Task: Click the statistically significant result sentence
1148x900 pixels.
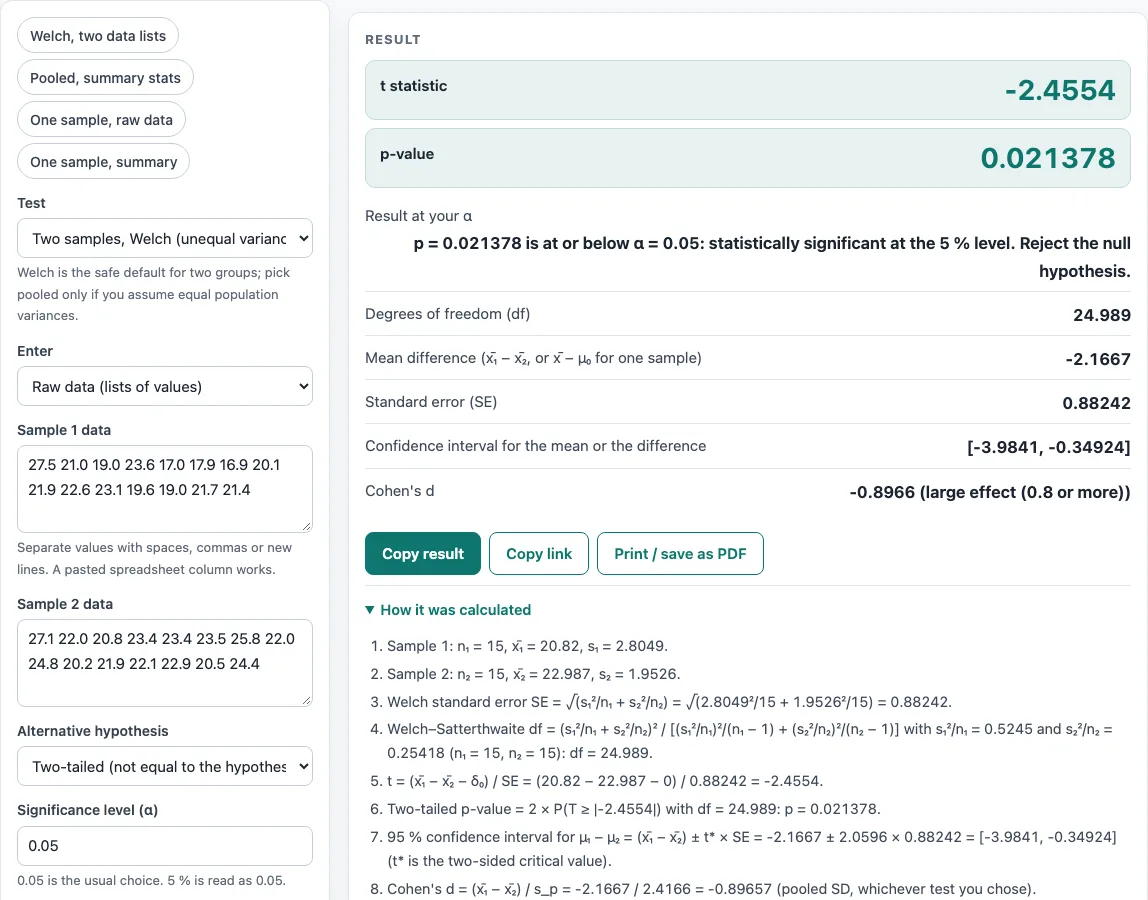Action: 772,257
